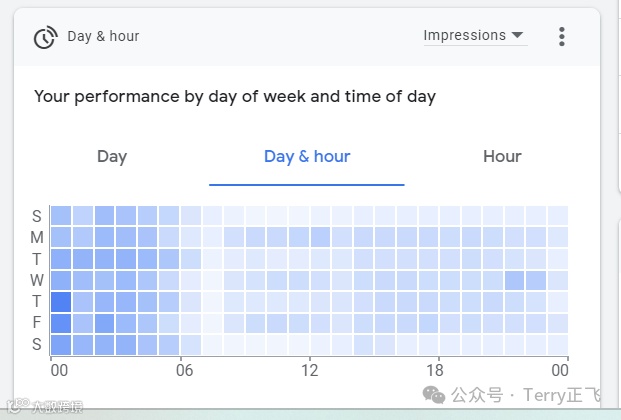Viewport: 621px width, 420px height.
Task: Select the Sunday 00 cell in top row
Action: pyautogui.click(x=61, y=216)
